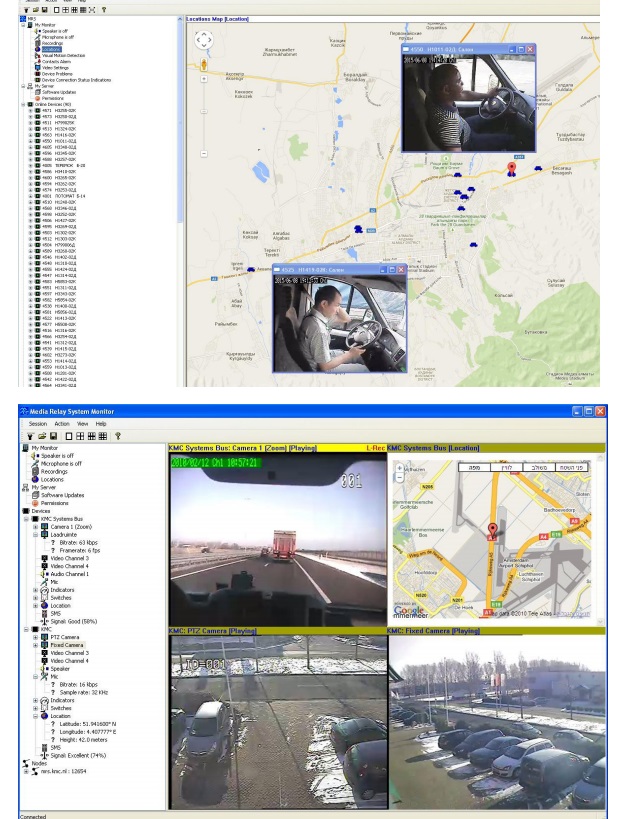Click the open folder icon in lower toolbar

[x=41, y=436]
